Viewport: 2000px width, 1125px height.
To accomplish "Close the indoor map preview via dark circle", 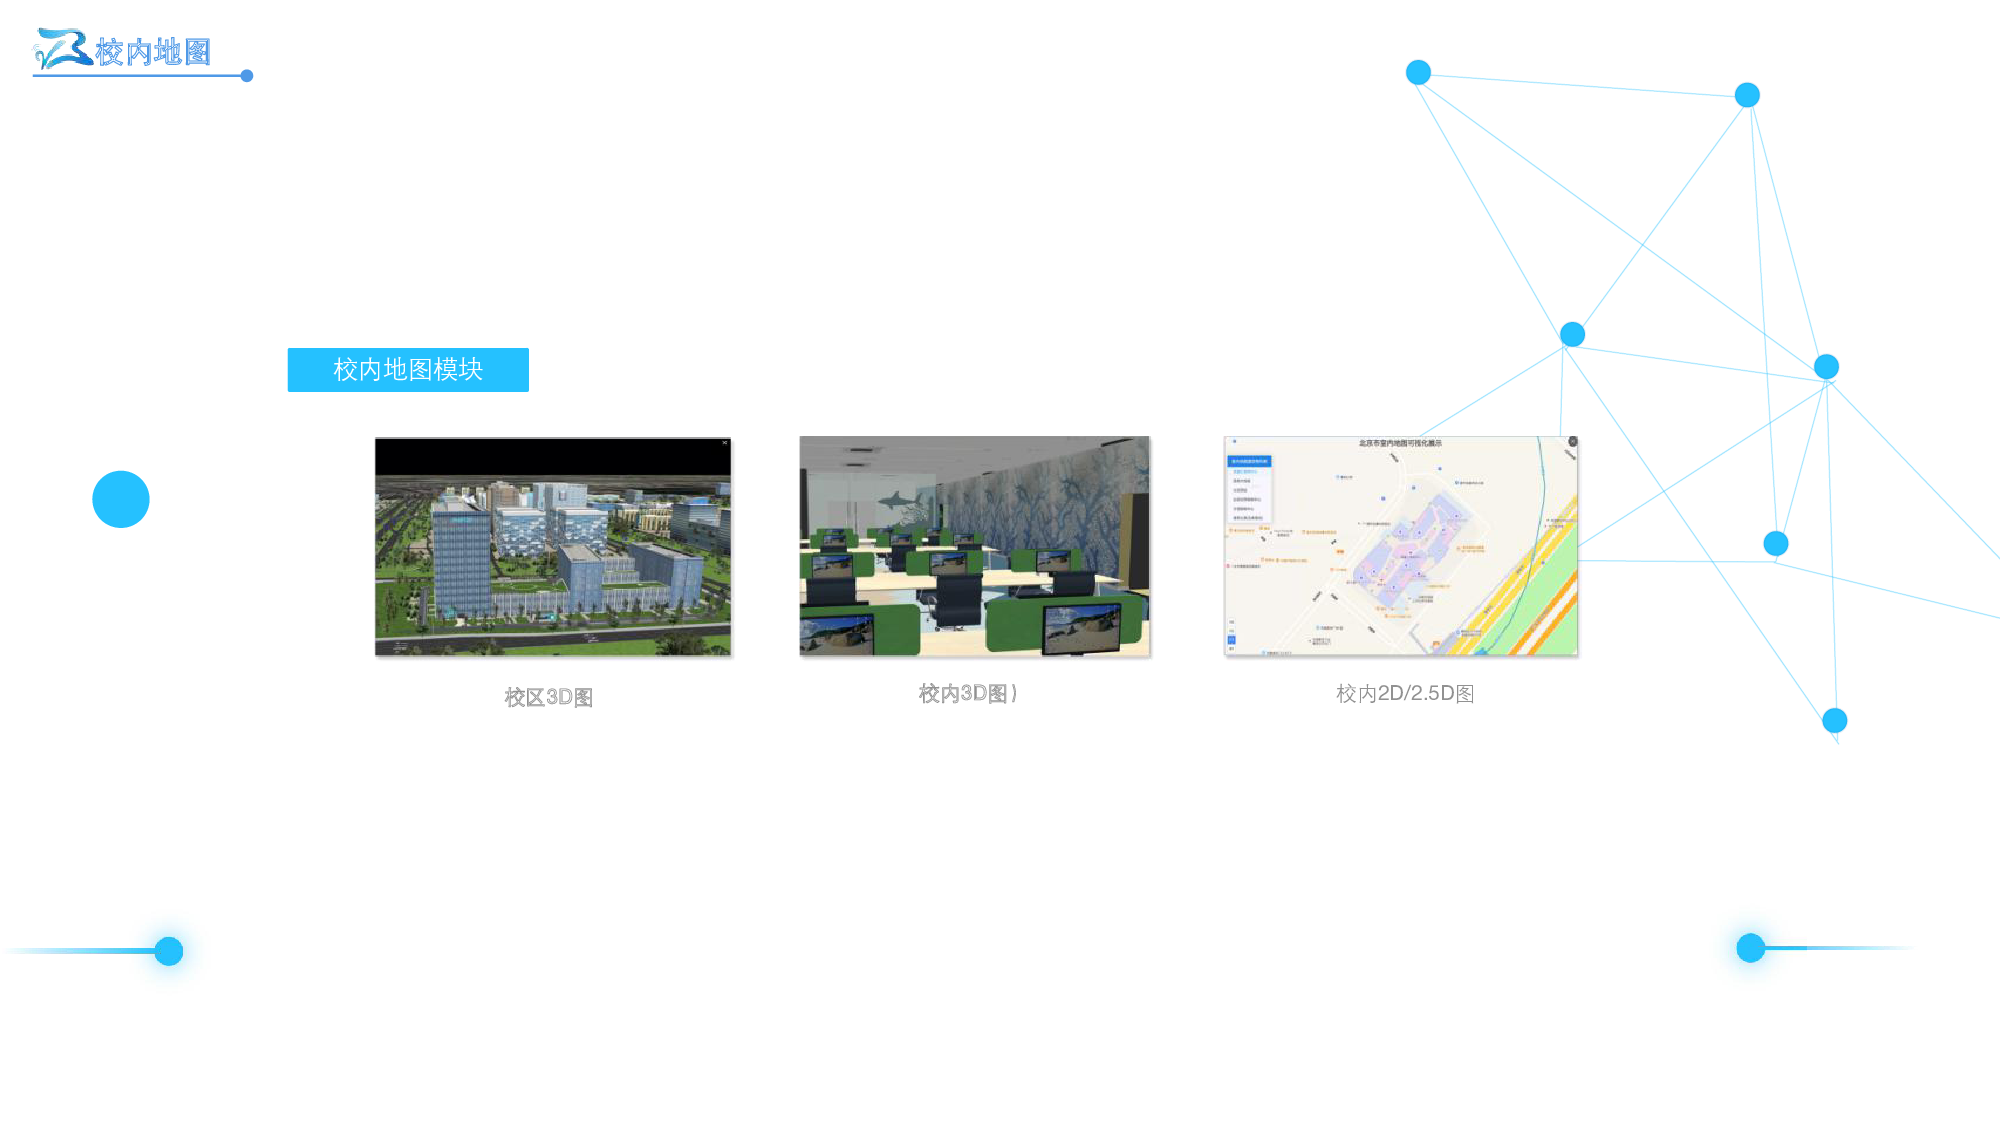I will pos(1572,441).
